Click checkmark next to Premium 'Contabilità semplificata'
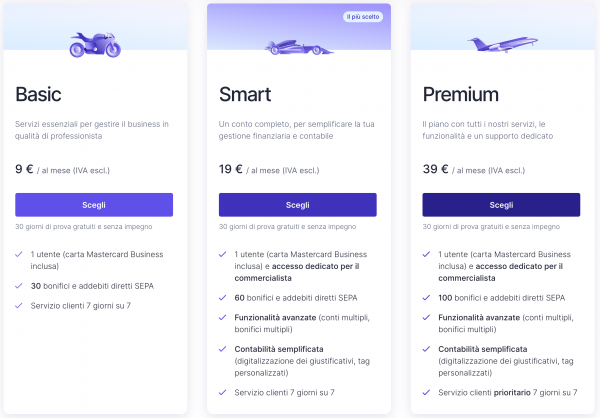This screenshot has width=600, height=418. pos(427,349)
